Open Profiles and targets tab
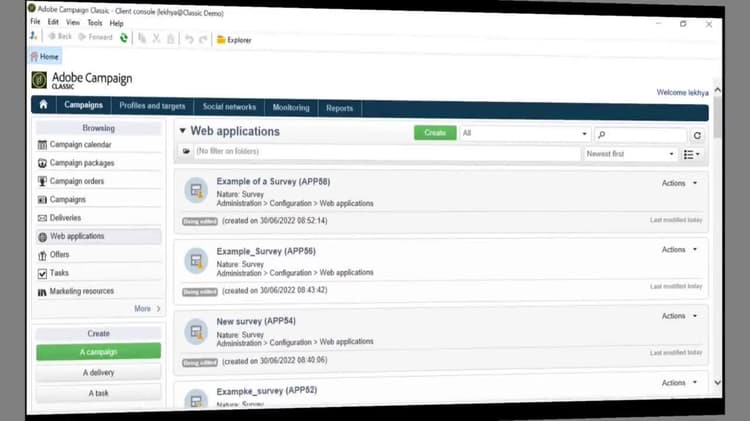Screen dimensions: 750x421 [152, 106]
